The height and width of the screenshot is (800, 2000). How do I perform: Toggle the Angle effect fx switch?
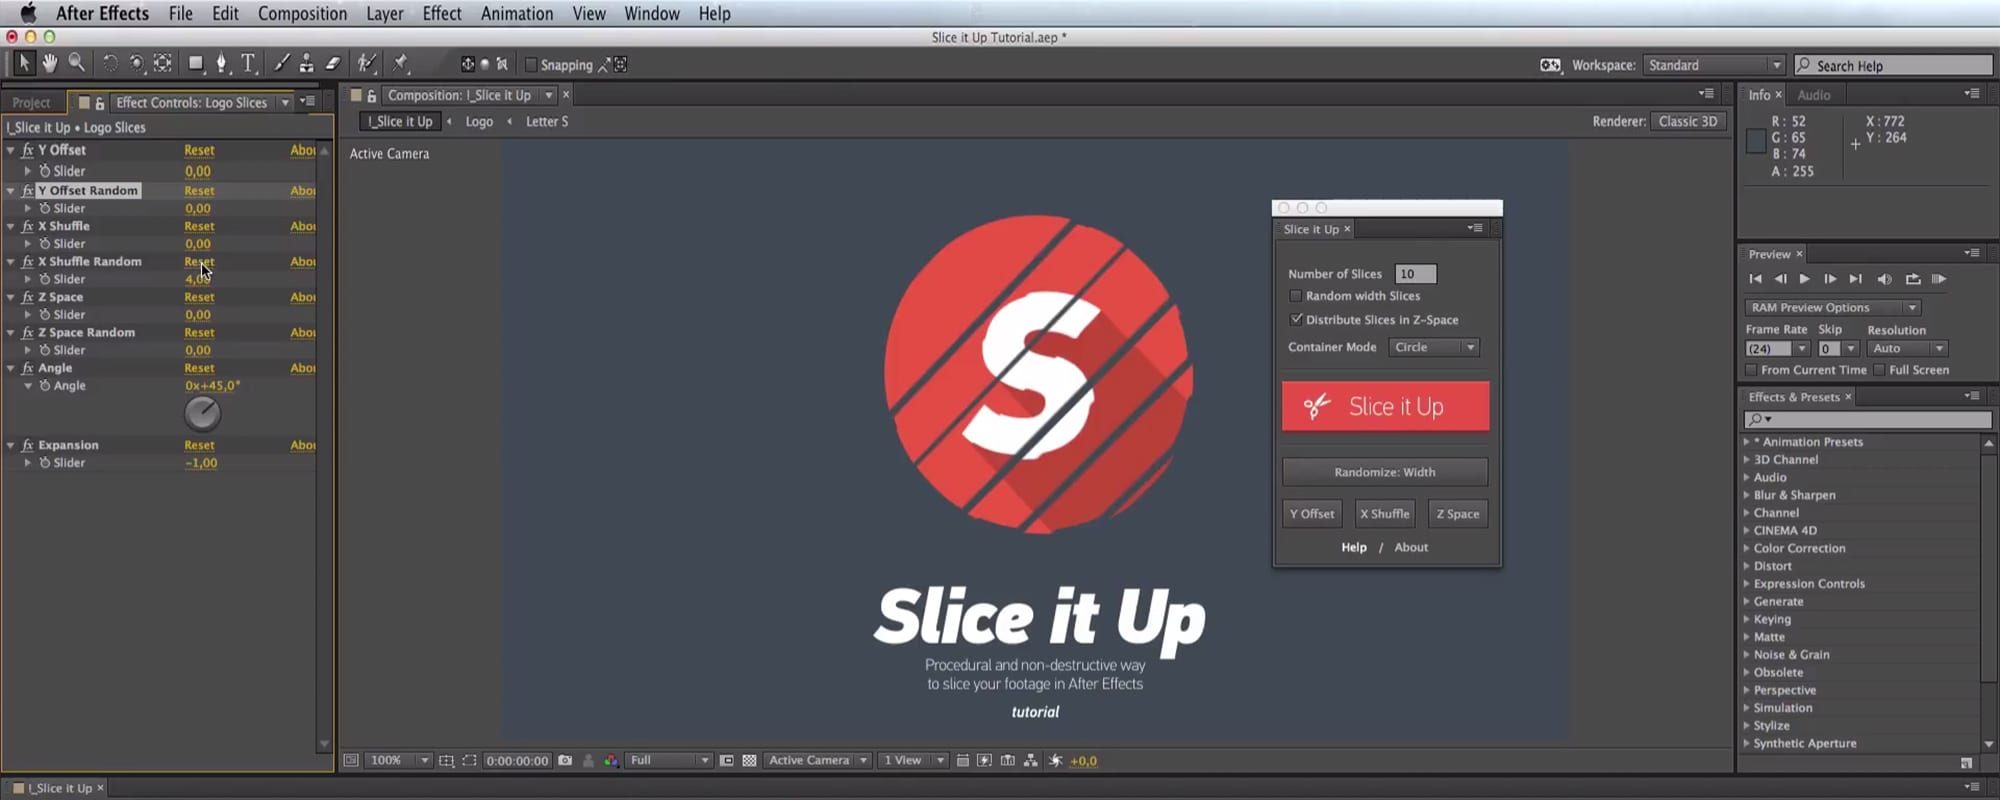(27, 368)
